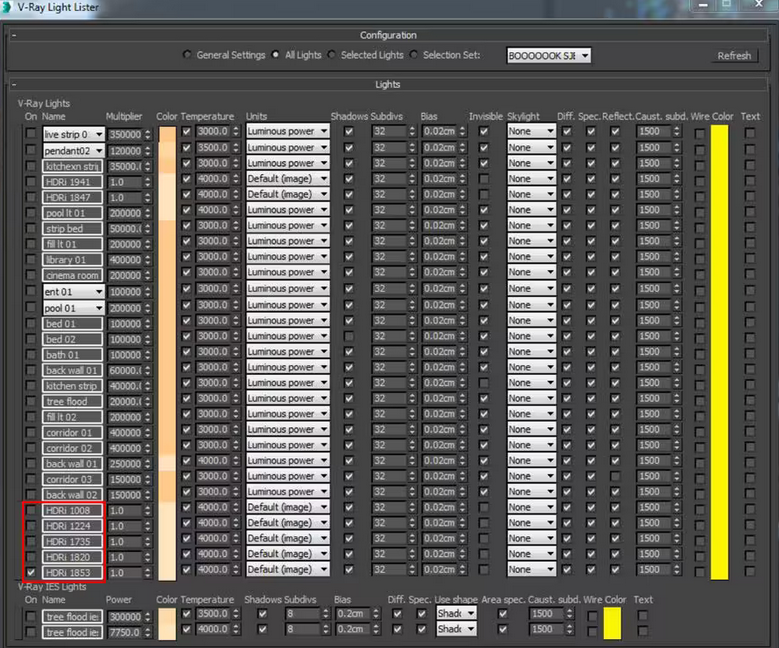Click Temperature value 4000.0 for HDRi 1941

[x=213, y=178]
